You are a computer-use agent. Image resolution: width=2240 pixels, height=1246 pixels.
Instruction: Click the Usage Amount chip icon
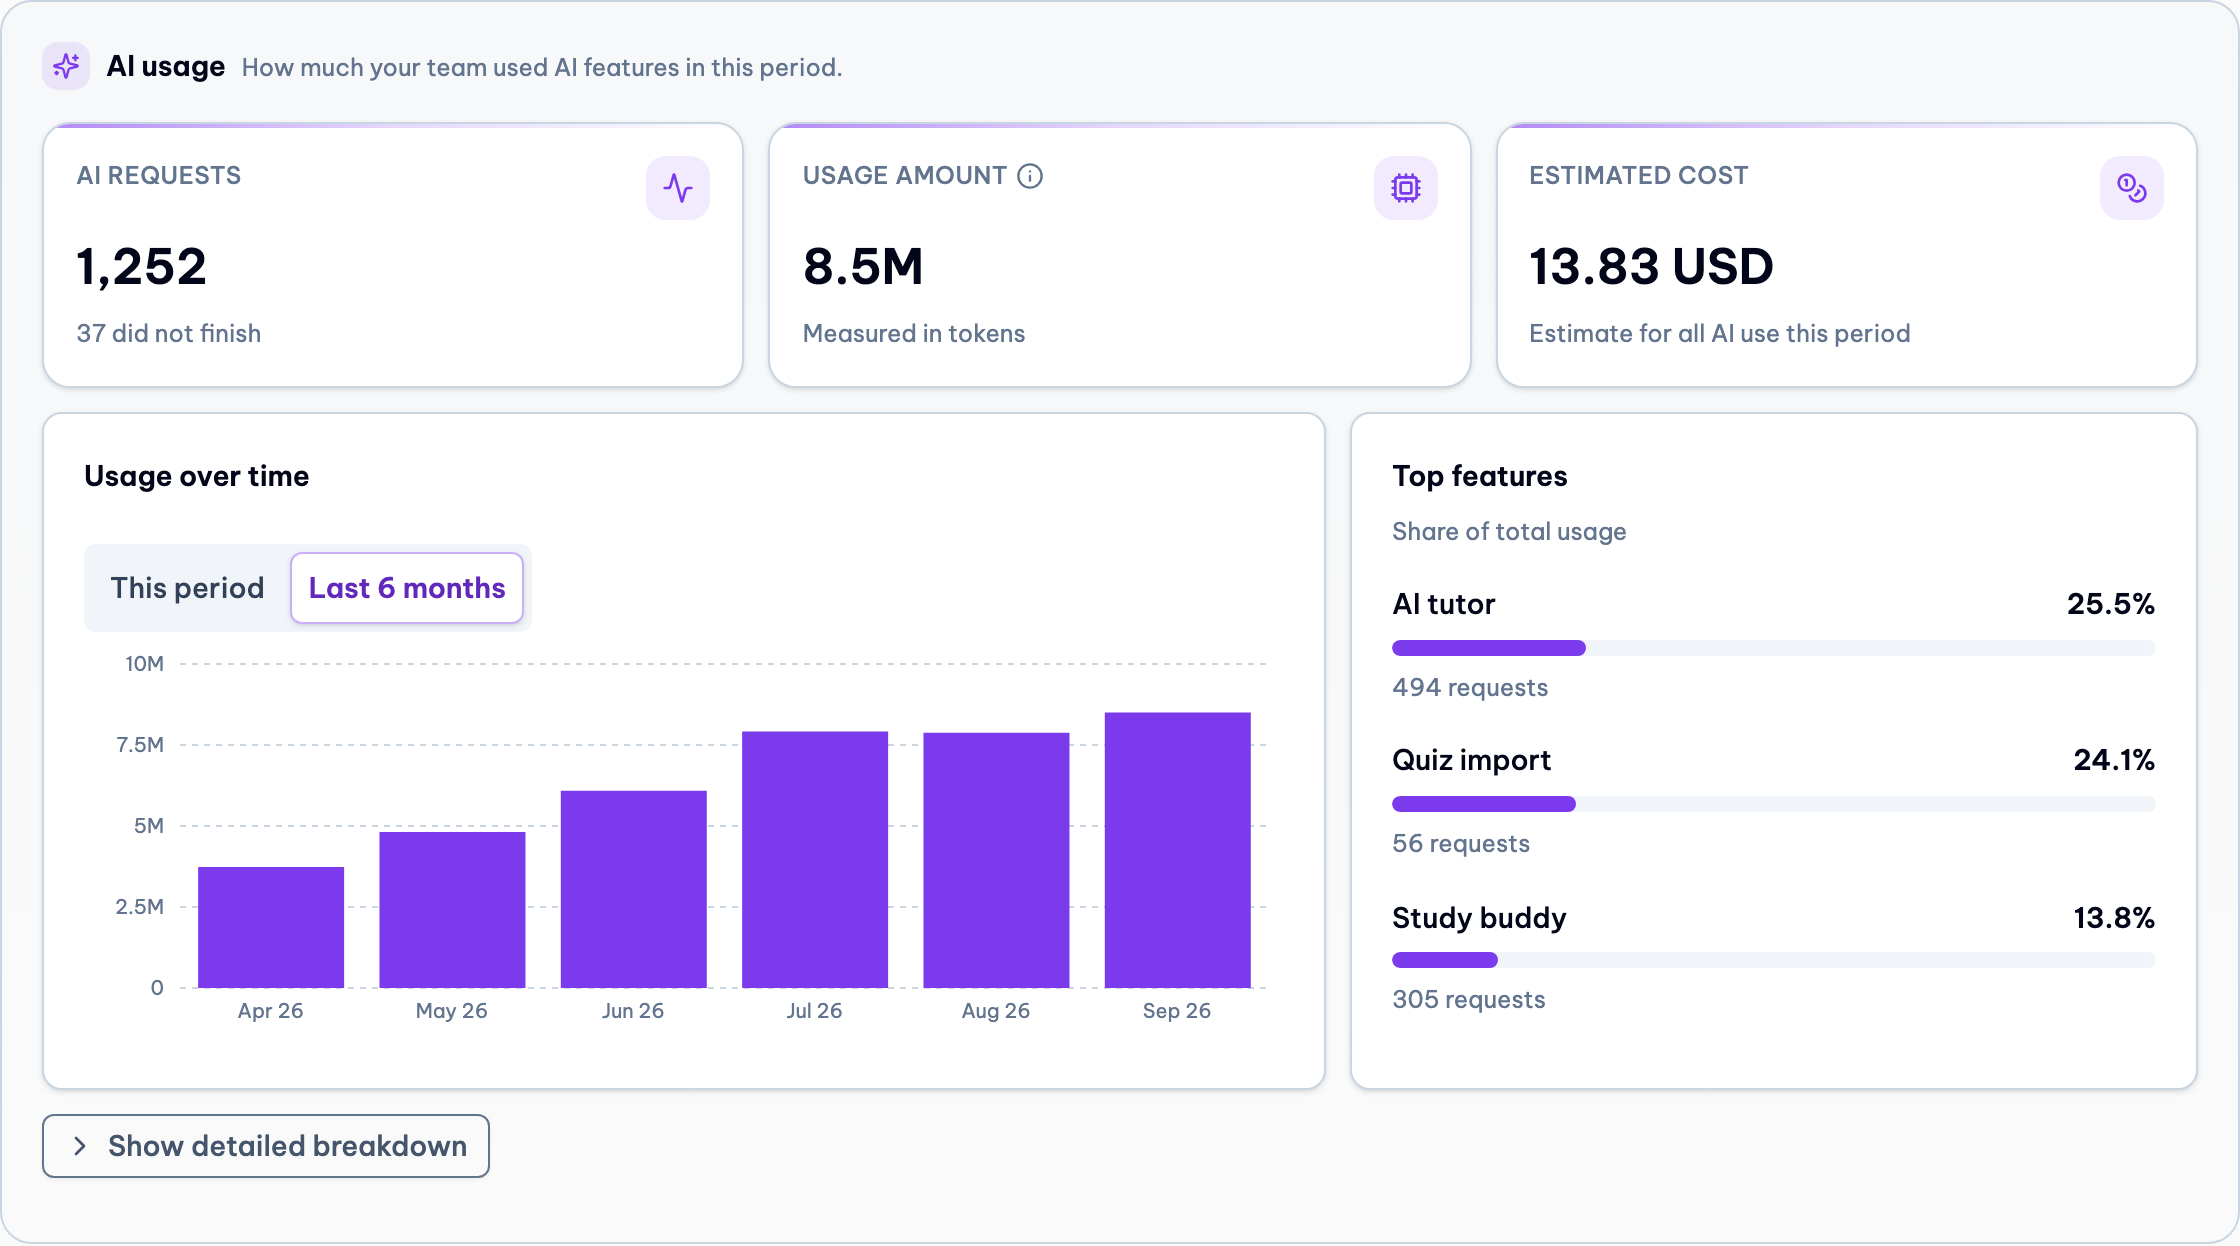point(1406,188)
